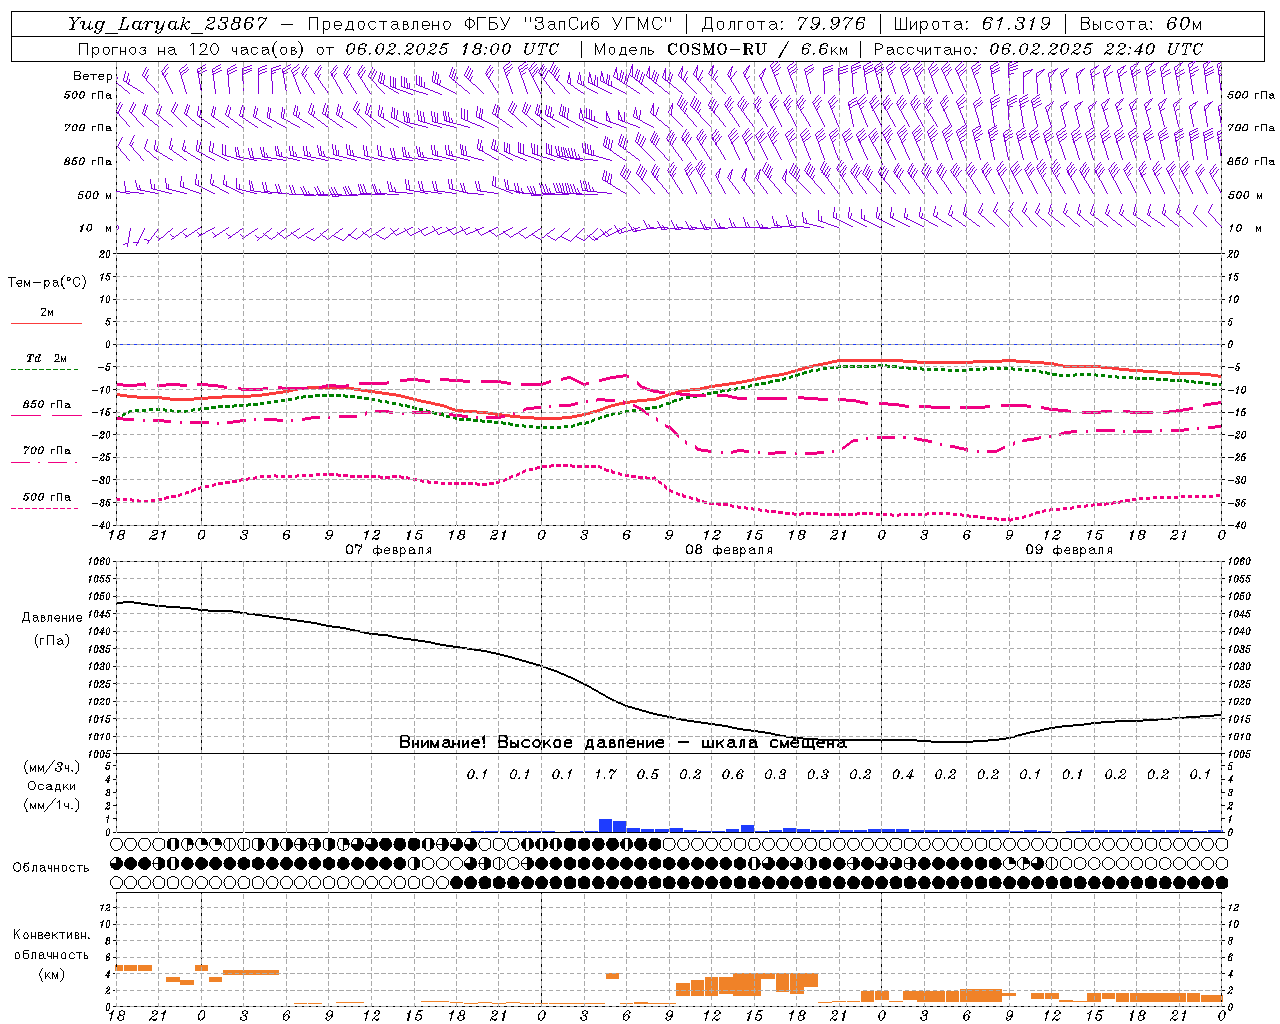Click the Тем-ра(°C) panel title
This screenshot has width=1280, height=1024.
click(47, 283)
